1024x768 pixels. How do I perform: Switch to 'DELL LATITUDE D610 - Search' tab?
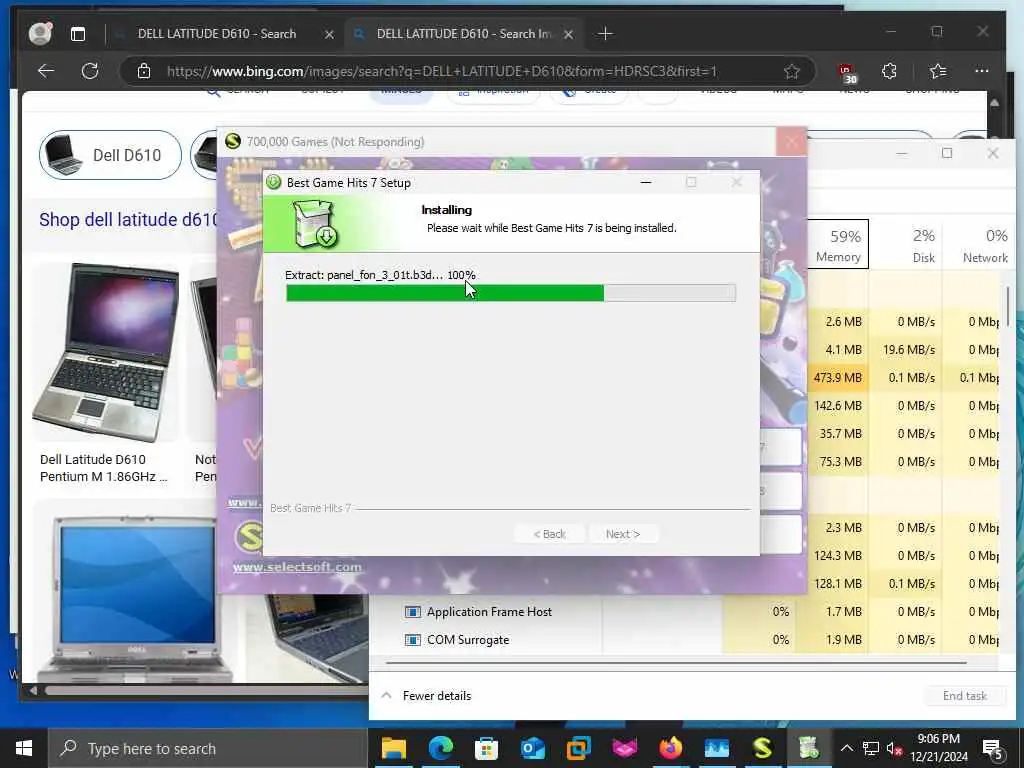tap(216, 33)
